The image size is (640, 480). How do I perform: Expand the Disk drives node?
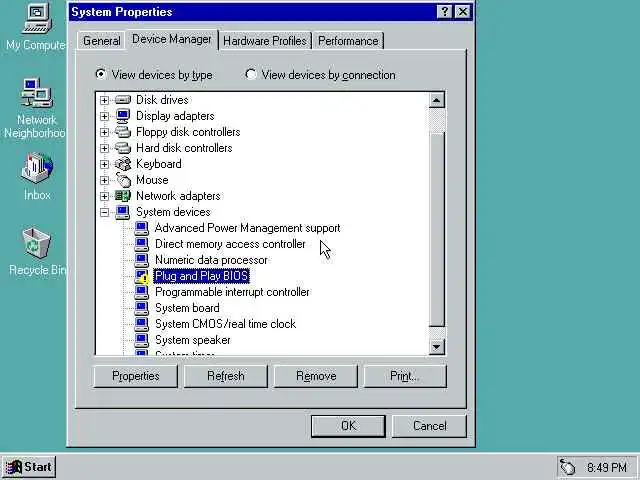(104, 100)
